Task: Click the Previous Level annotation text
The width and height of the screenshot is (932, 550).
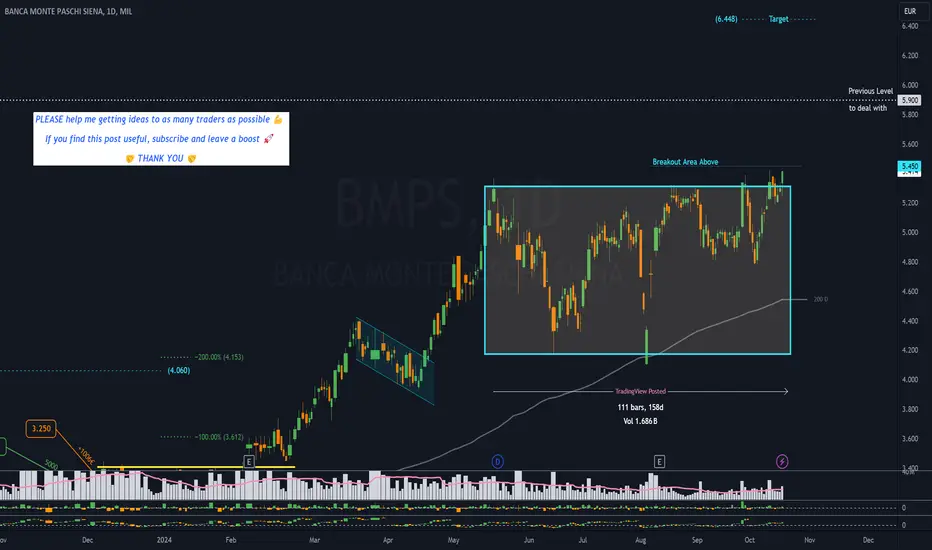Action: coord(870,91)
